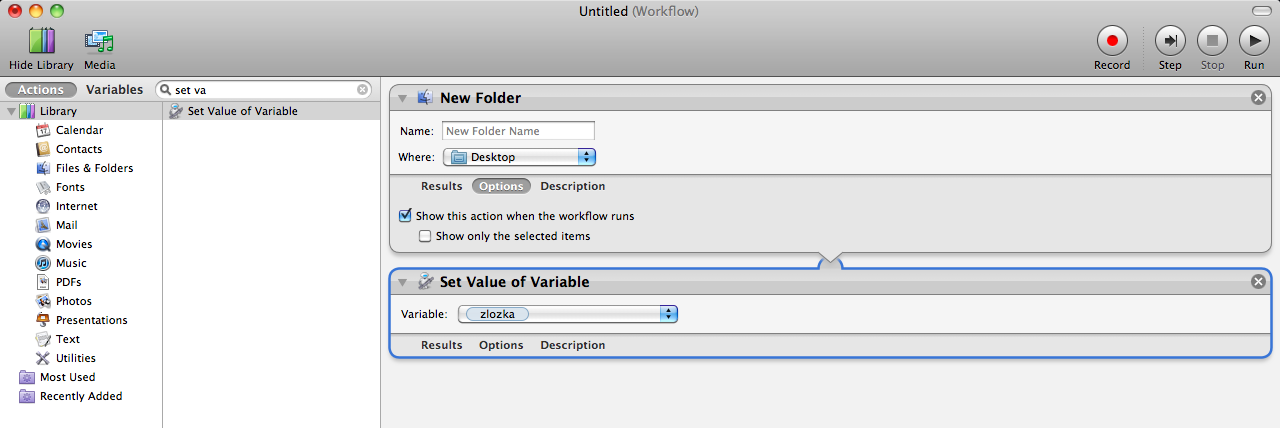
Task: Open the Media browser icon
Action: [99, 41]
